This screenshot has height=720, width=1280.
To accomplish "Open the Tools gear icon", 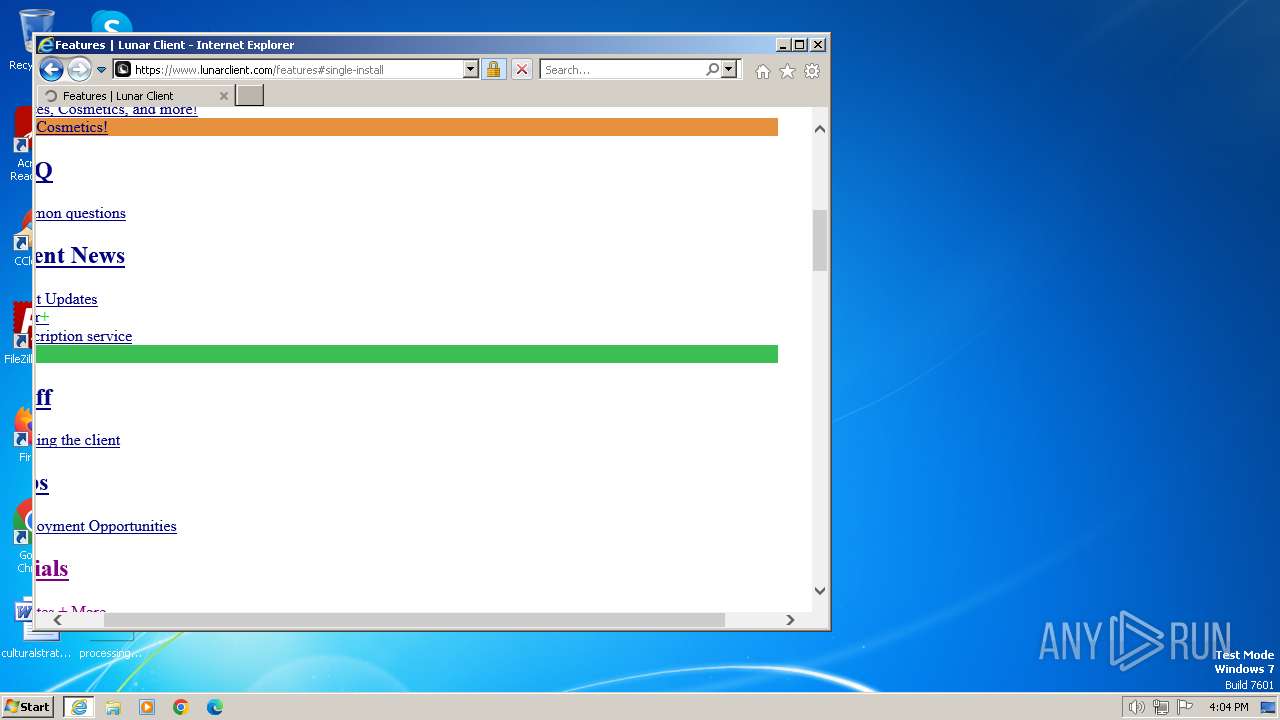I will (x=812, y=71).
